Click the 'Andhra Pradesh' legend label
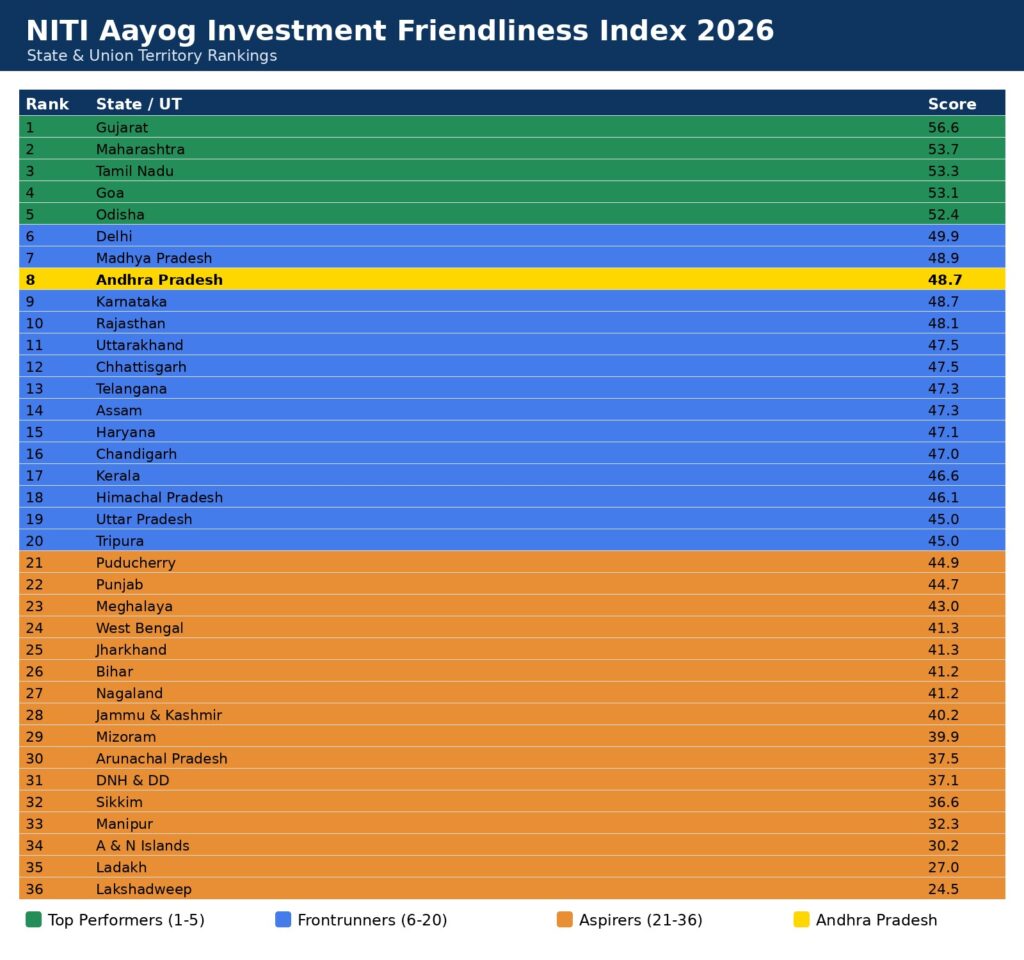The height and width of the screenshot is (960, 1024). [x=876, y=920]
